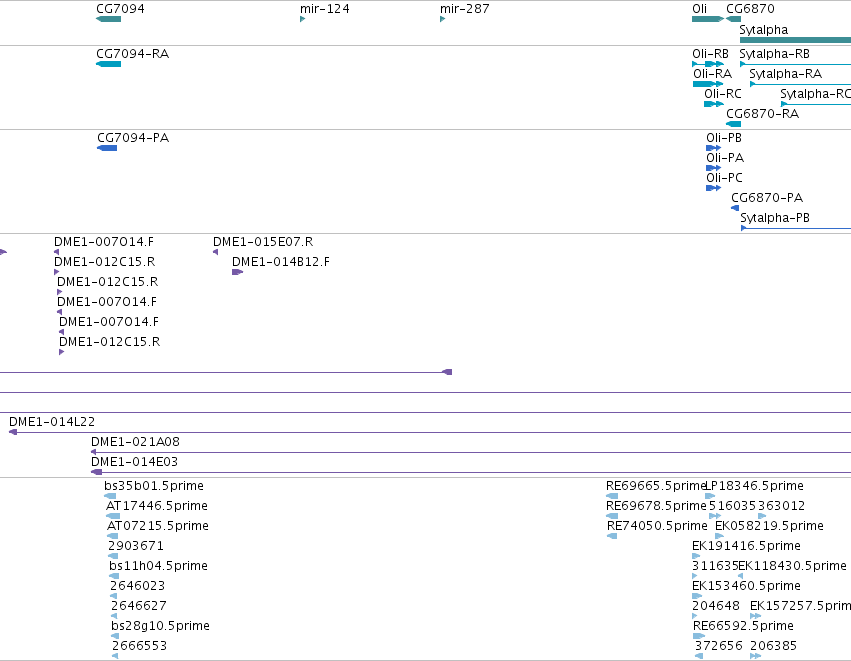Click the Sytalpha-RC transcript label
The image size is (851, 661).
pos(815,94)
